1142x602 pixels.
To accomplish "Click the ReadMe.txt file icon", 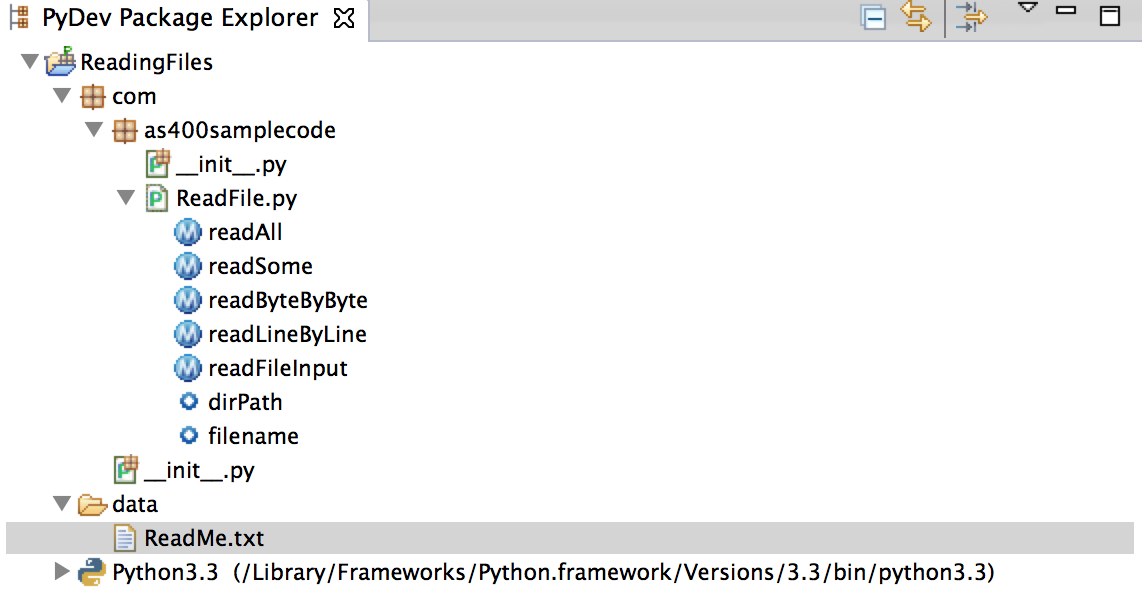I will [124, 538].
